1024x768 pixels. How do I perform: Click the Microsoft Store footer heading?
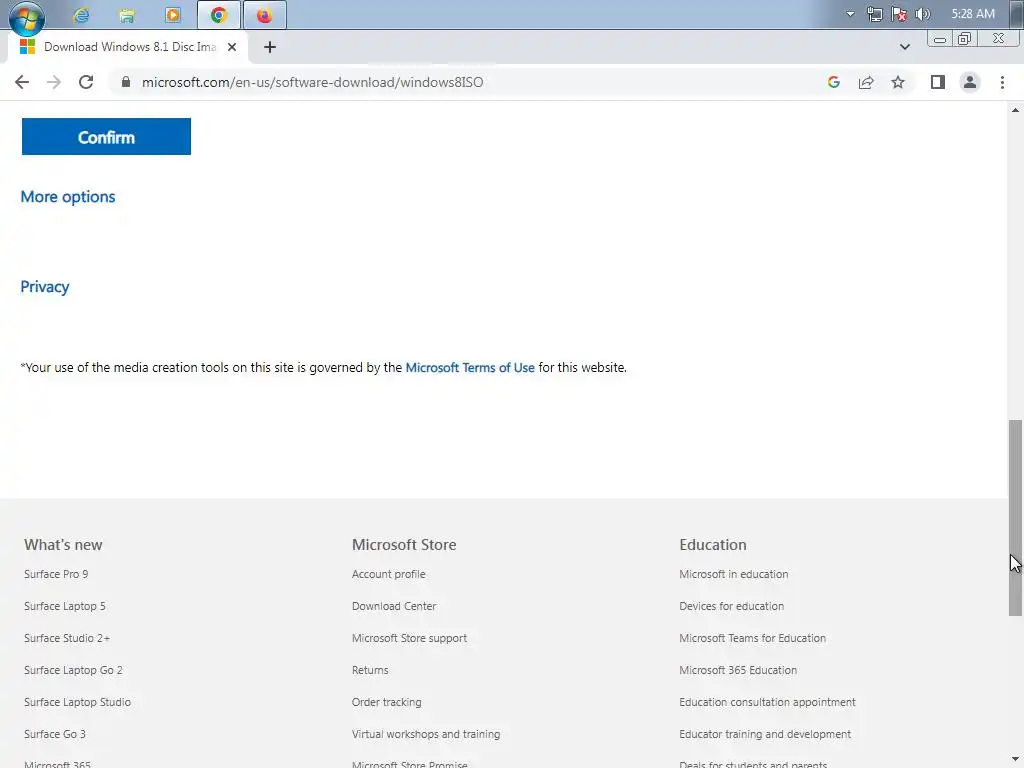(x=404, y=545)
